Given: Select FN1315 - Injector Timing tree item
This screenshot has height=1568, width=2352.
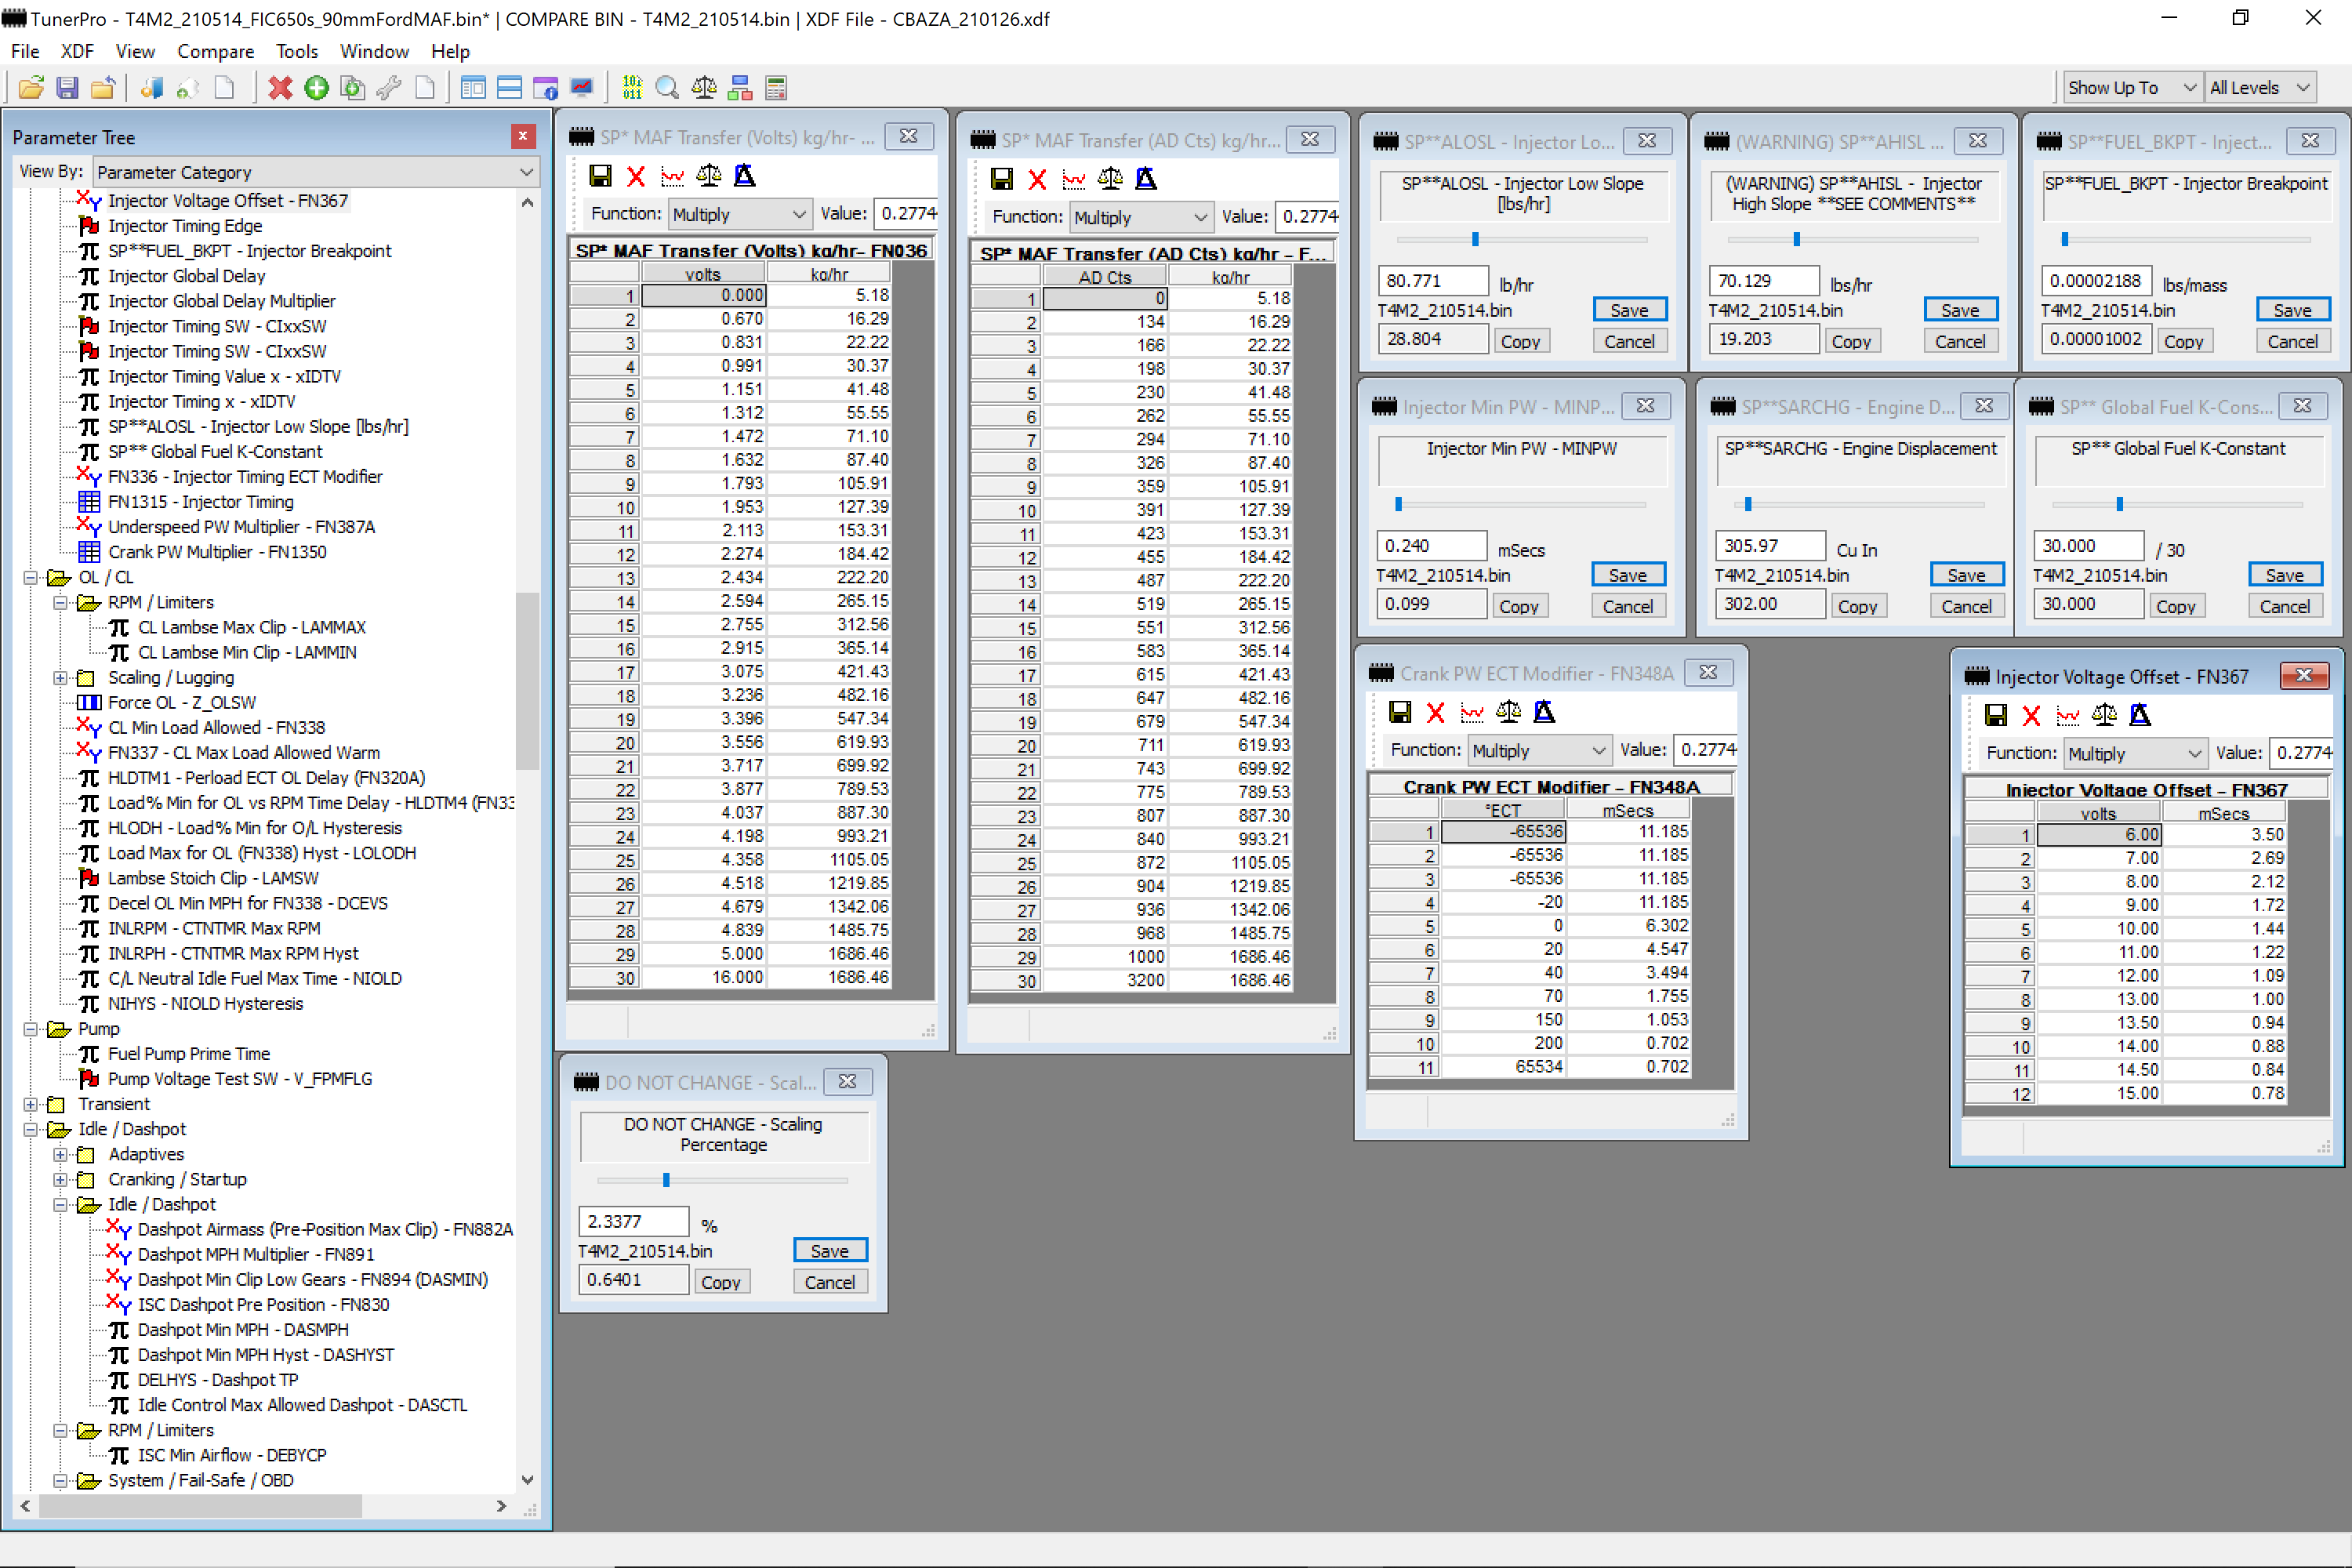Looking at the screenshot, I should [x=200, y=502].
